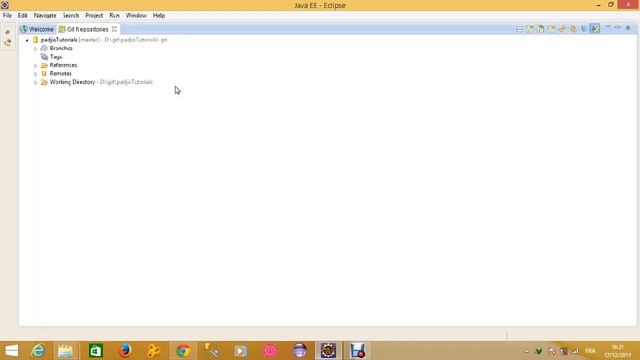Open the Project menu
This screenshot has width=640, height=360.
click(x=94, y=16)
